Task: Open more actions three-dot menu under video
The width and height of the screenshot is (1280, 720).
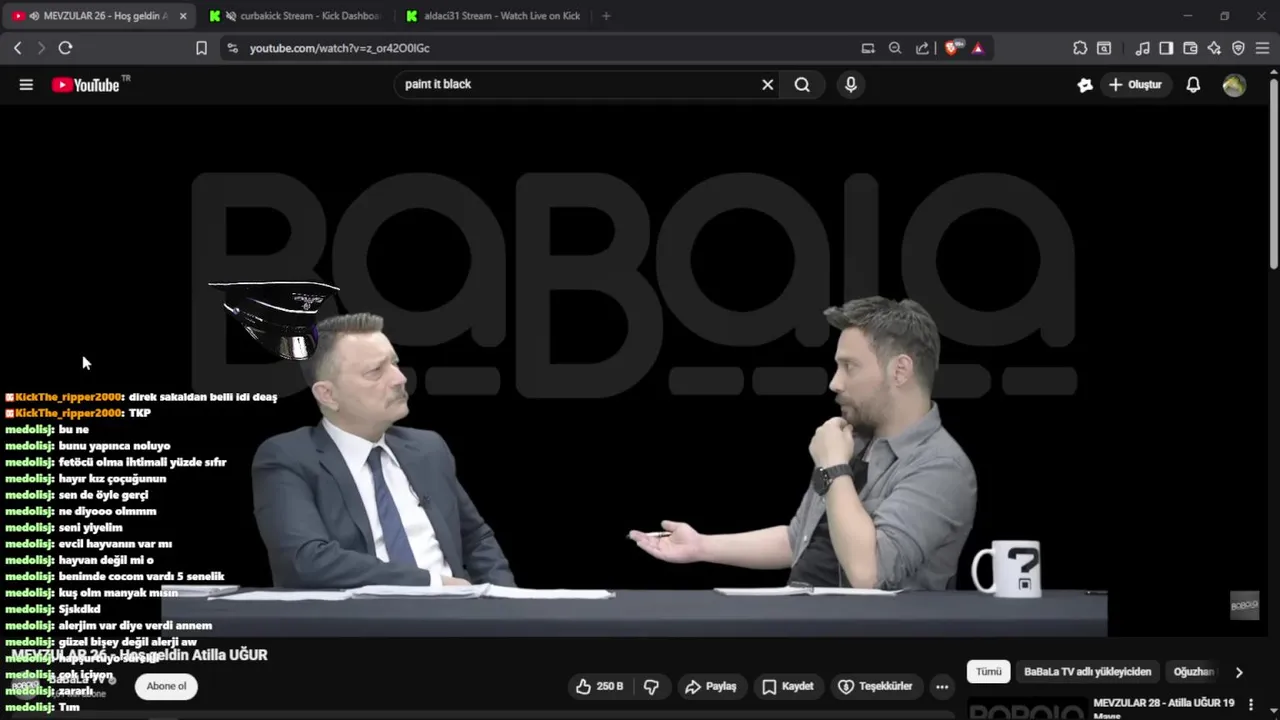Action: (x=942, y=686)
